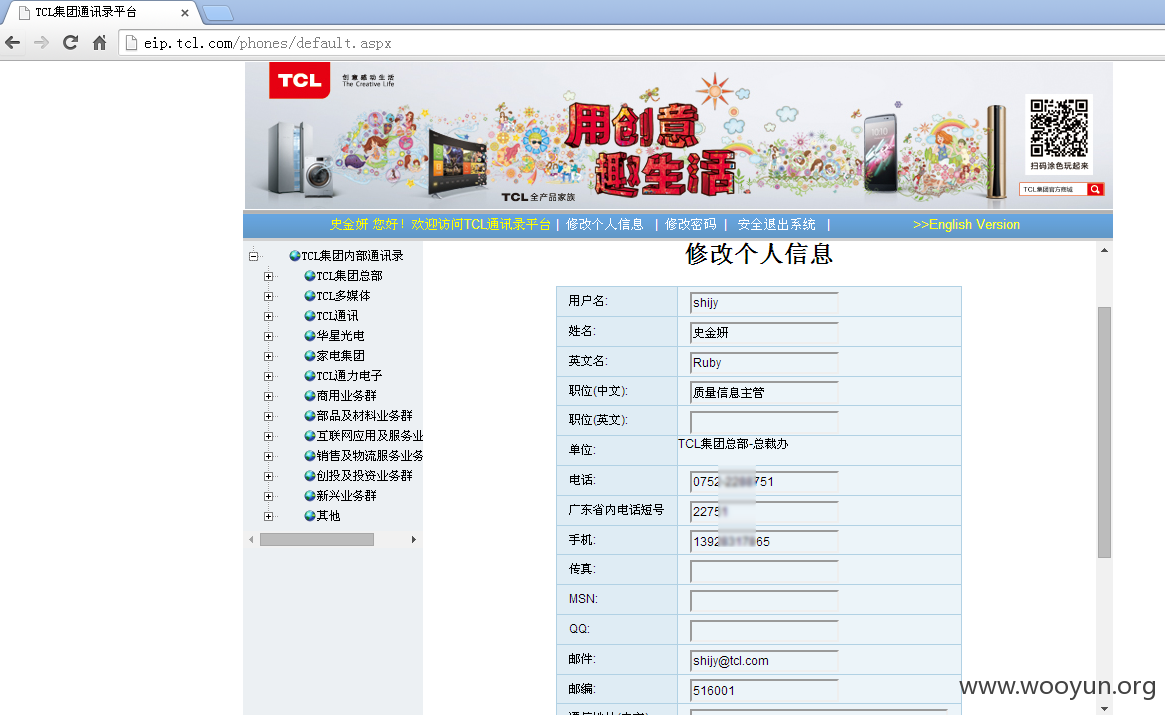
Task: Expand the 华星光电 tree node
Action: point(268,337)
